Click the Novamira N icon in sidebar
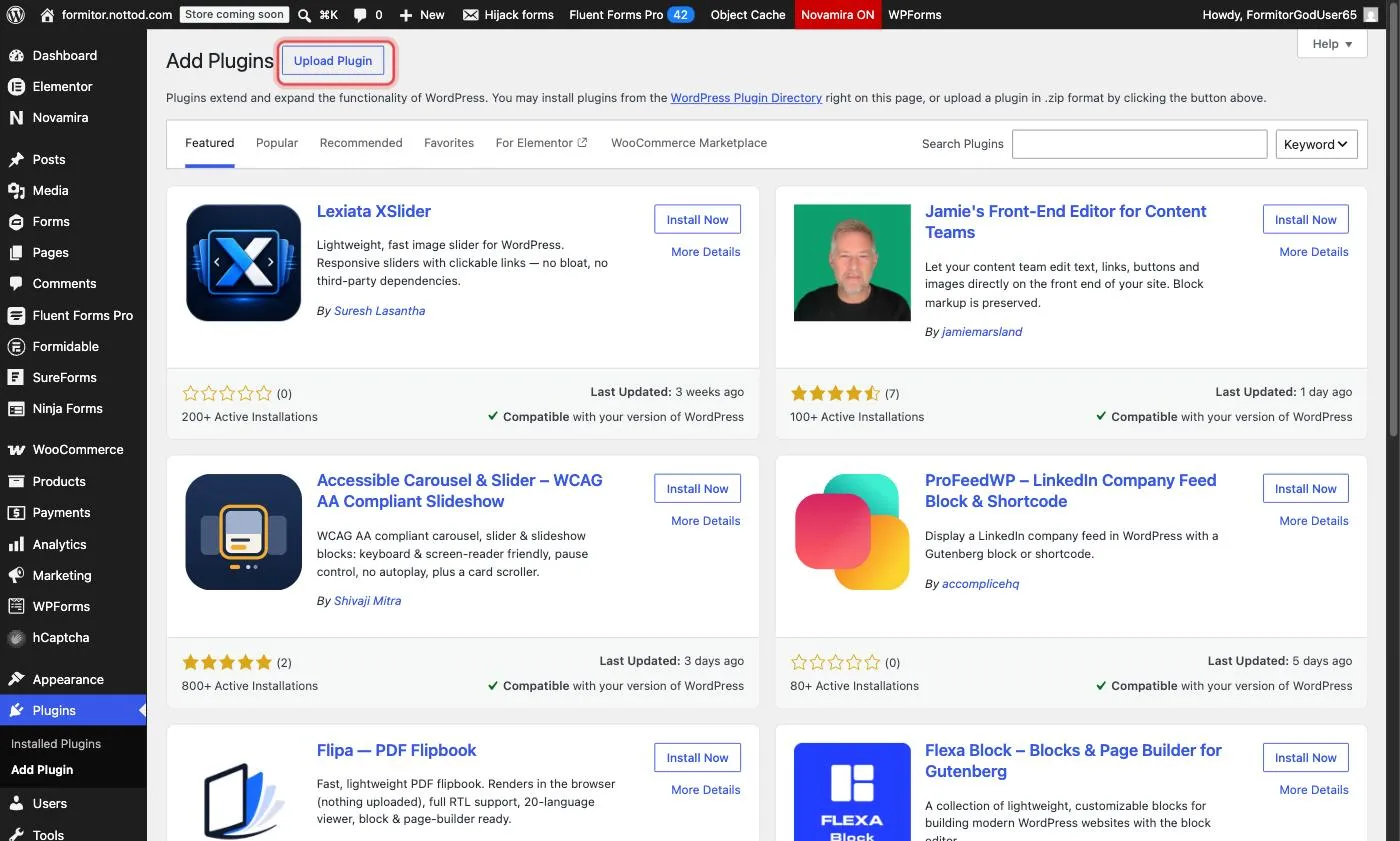Screen dimensions: 1400x841 pos(16,117)
